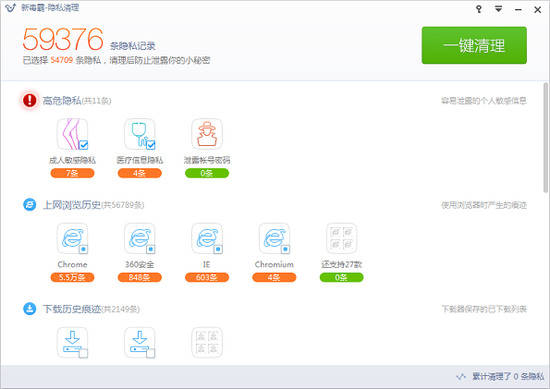Click the 7条 orange count badge

coord(72,173)
